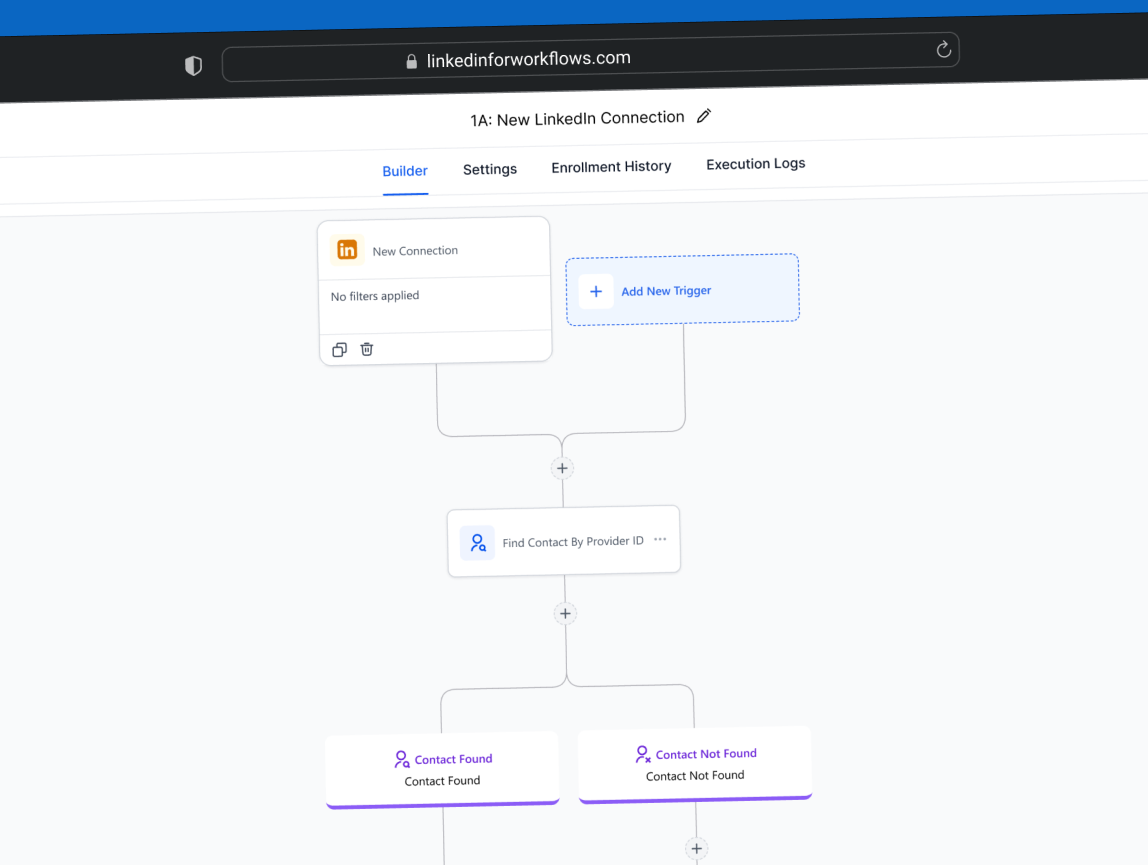Switch to the Settings tab
The height and width of the screenshot is (865, 1148).
489,169
